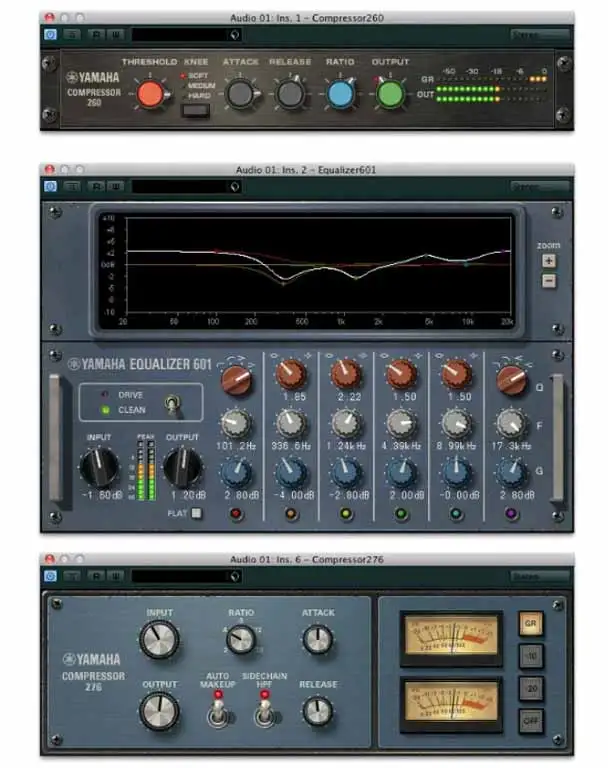The height and width of the screenshot is (768, 608).
Task: Toggle the yellow band 3 enable LED
Action: point(346,514)
